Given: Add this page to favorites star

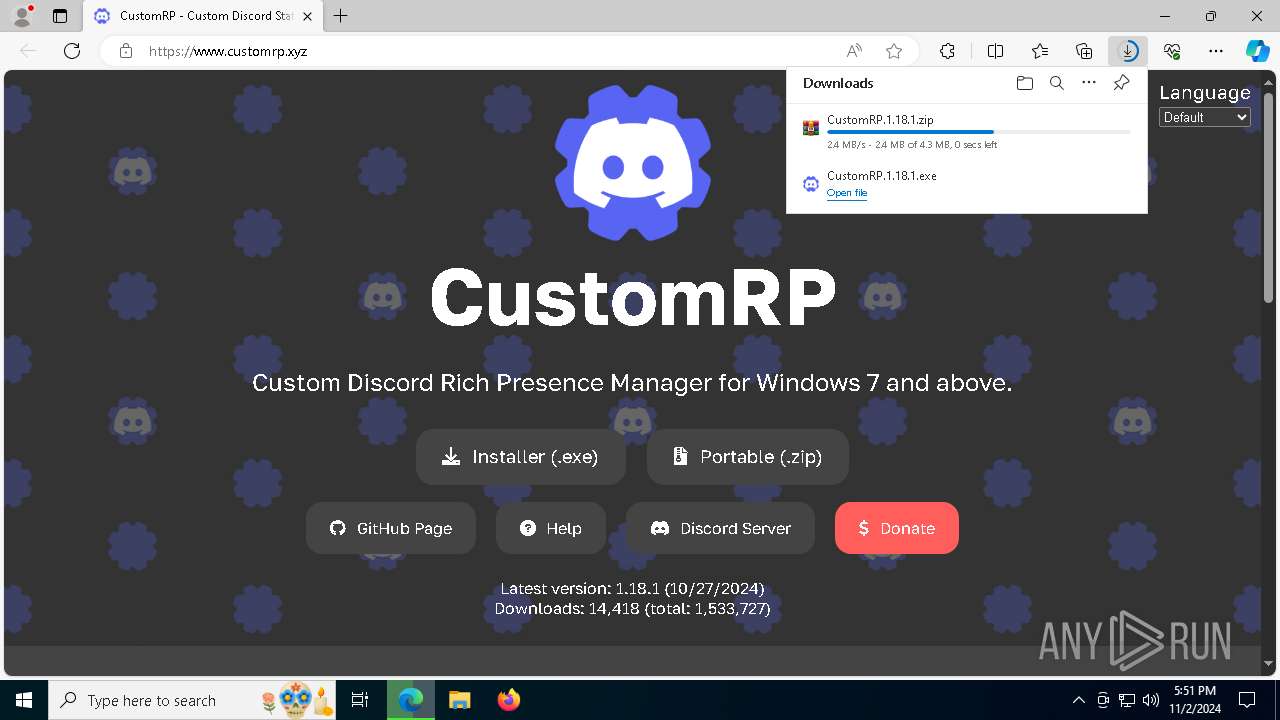Looking at the screenshot, I should (894, 51).
